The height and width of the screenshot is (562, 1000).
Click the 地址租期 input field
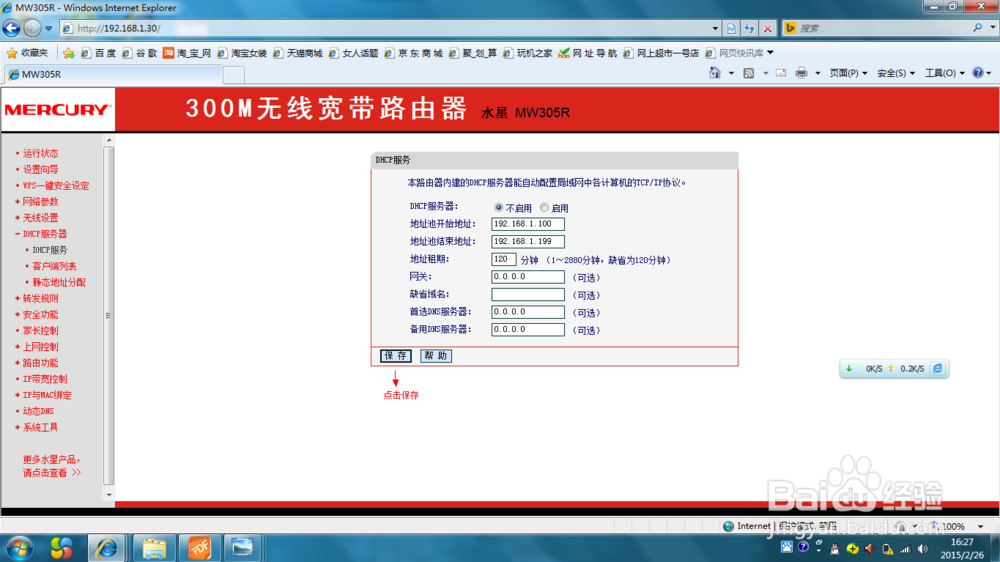503,259
